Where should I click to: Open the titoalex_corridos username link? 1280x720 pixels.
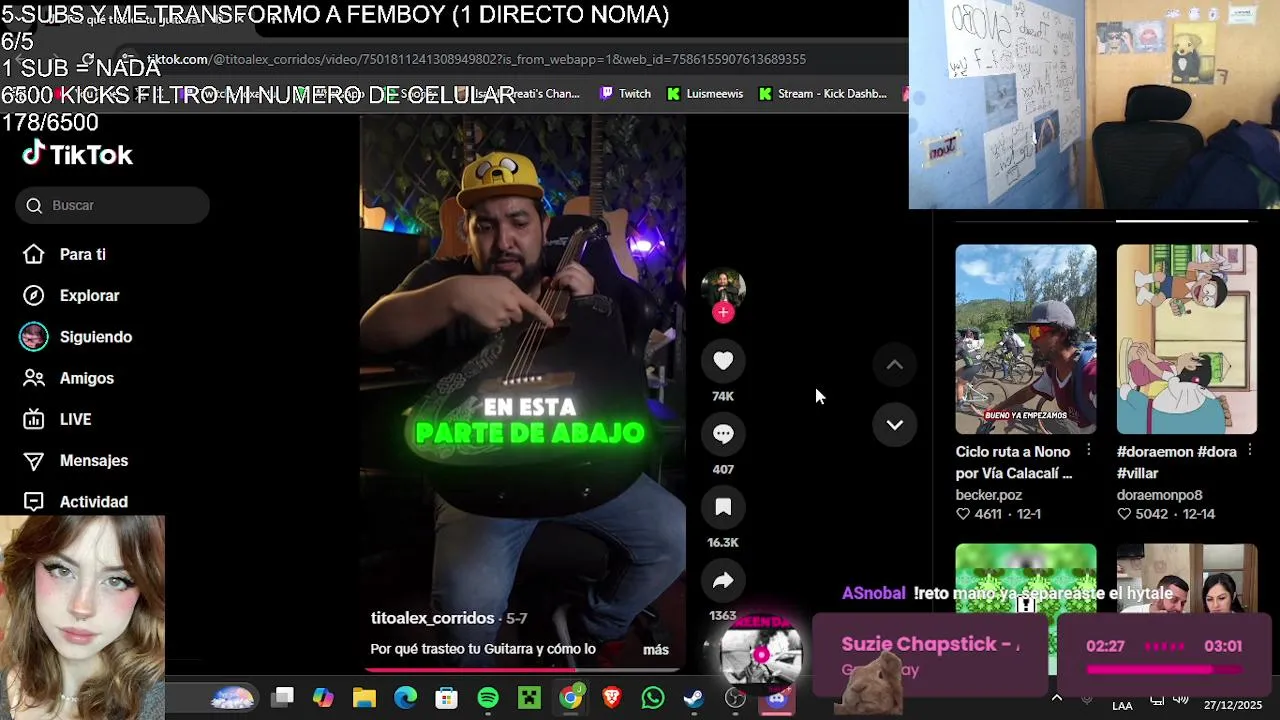[x=433, y=618]
